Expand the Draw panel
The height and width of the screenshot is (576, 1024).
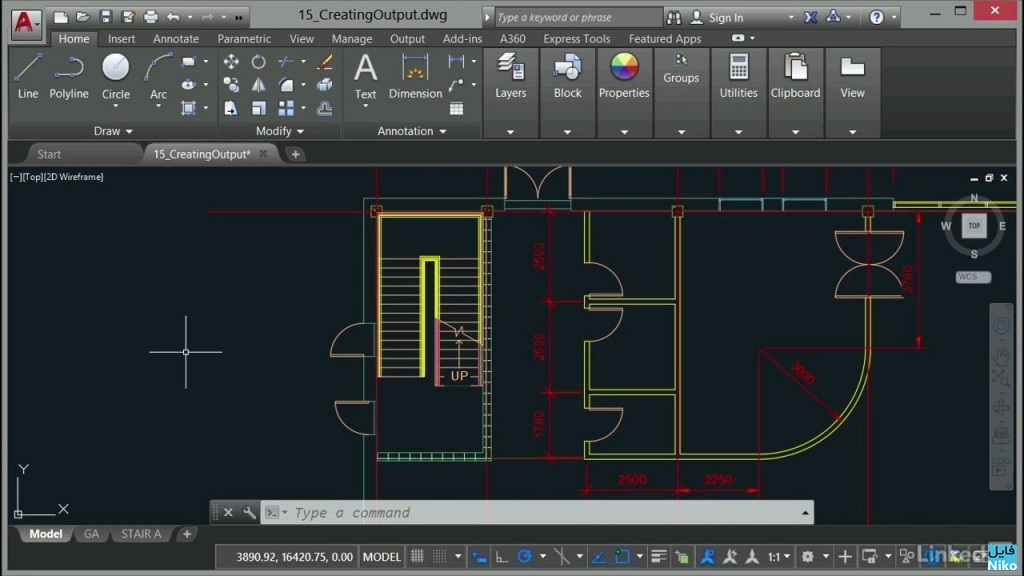pyautogui.click(x=113, y=131)
